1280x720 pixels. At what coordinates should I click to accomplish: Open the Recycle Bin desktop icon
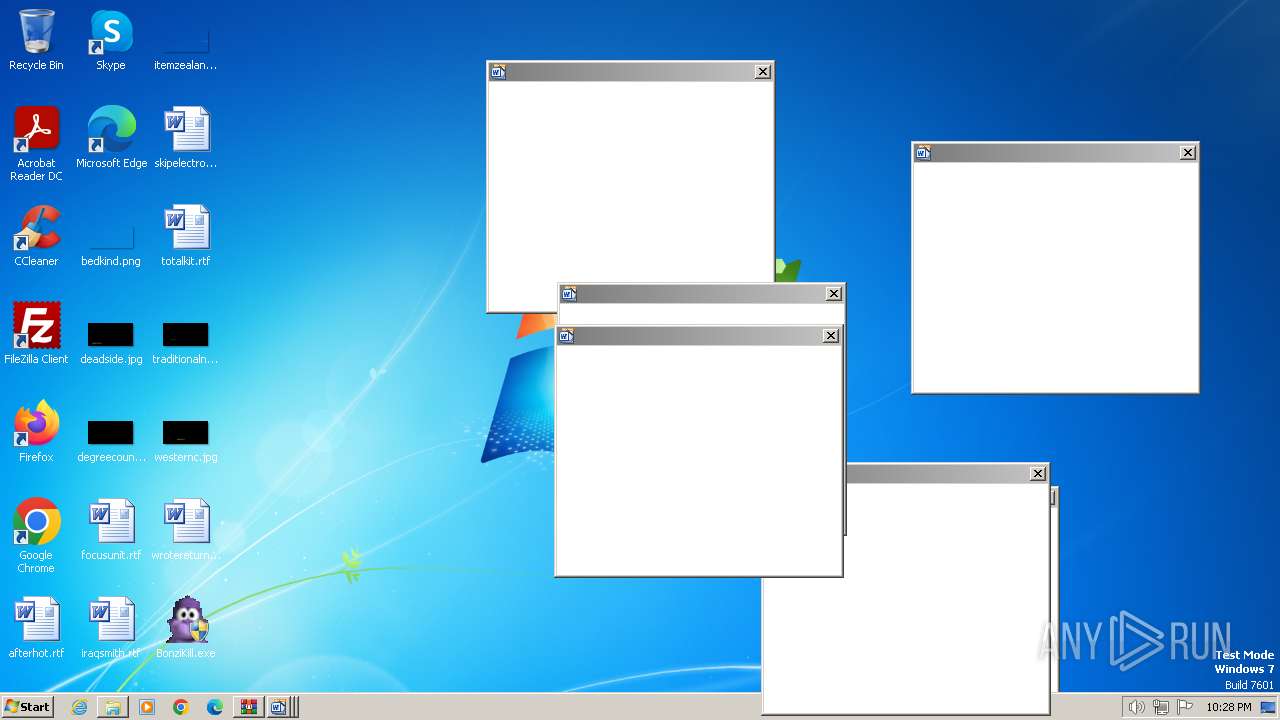[36, 40]
